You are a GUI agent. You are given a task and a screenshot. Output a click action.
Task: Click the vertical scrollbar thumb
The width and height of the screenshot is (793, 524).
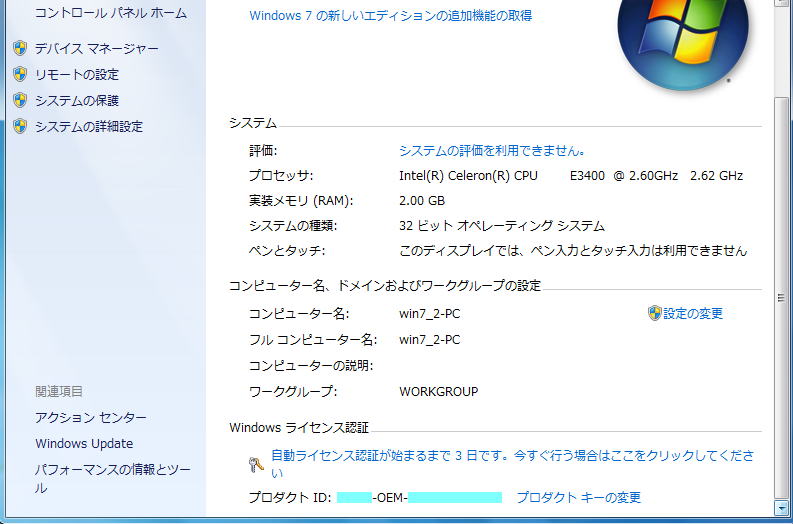(x=781, y=297)
